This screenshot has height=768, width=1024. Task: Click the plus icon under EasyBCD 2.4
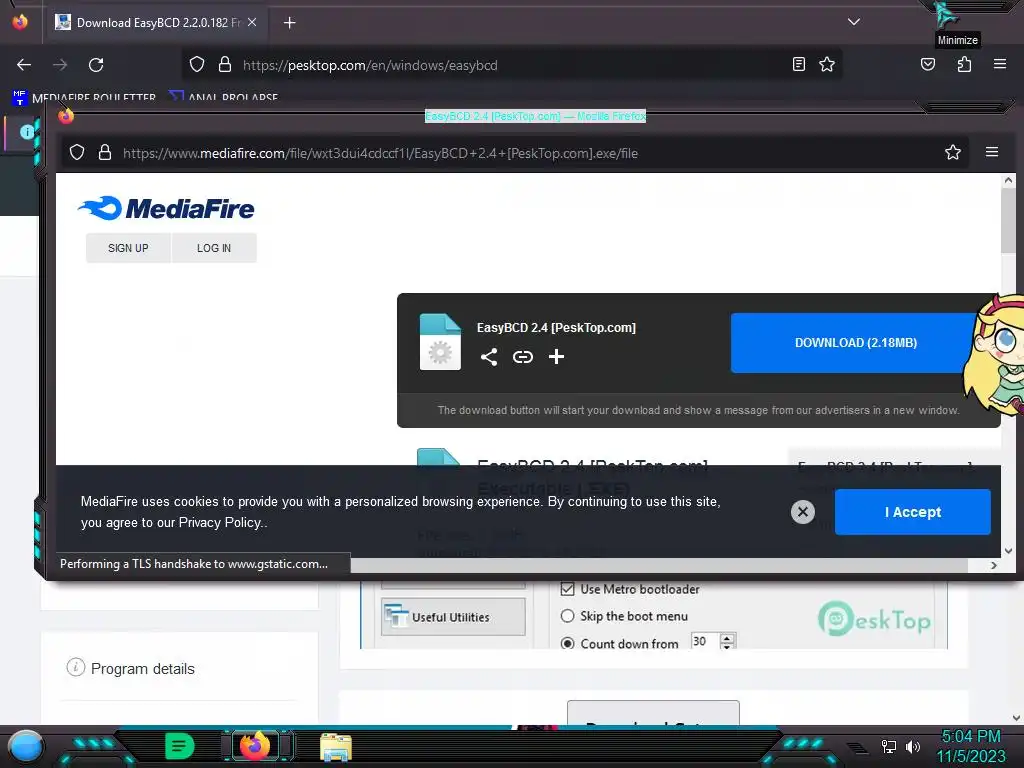tap(556, 357)
